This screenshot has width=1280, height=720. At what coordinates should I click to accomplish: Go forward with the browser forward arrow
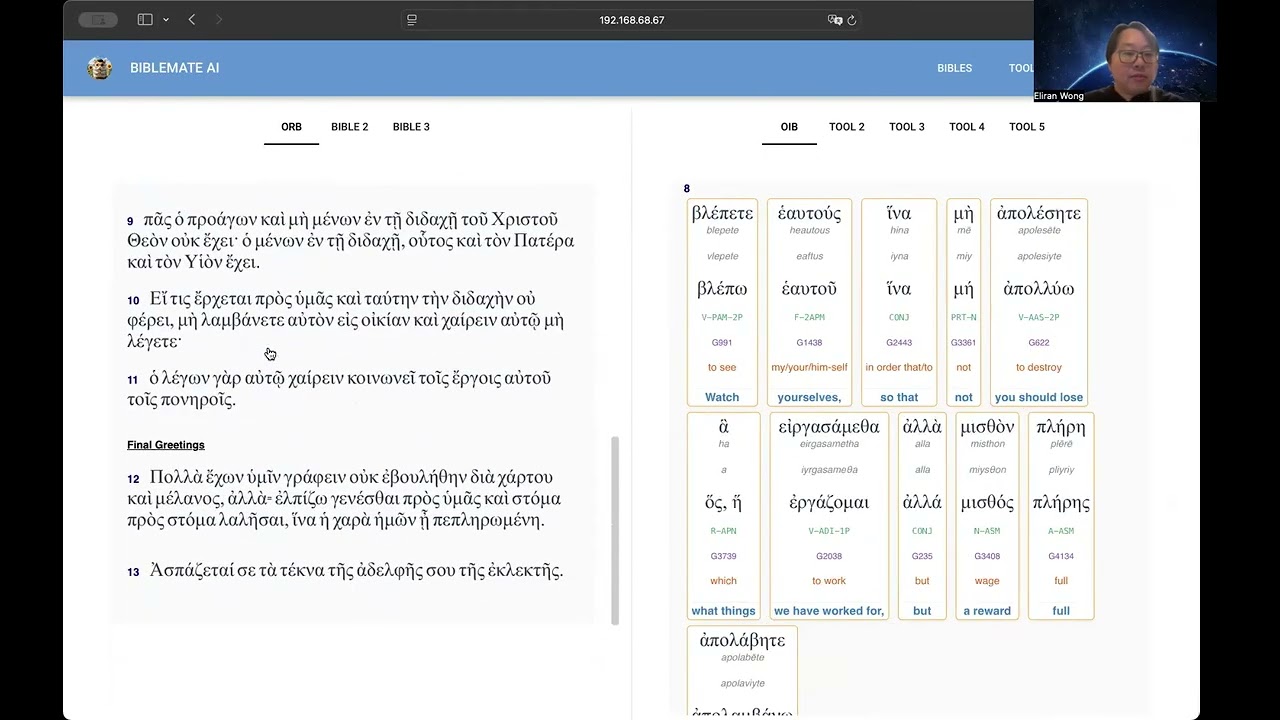[x=219, y=20]
